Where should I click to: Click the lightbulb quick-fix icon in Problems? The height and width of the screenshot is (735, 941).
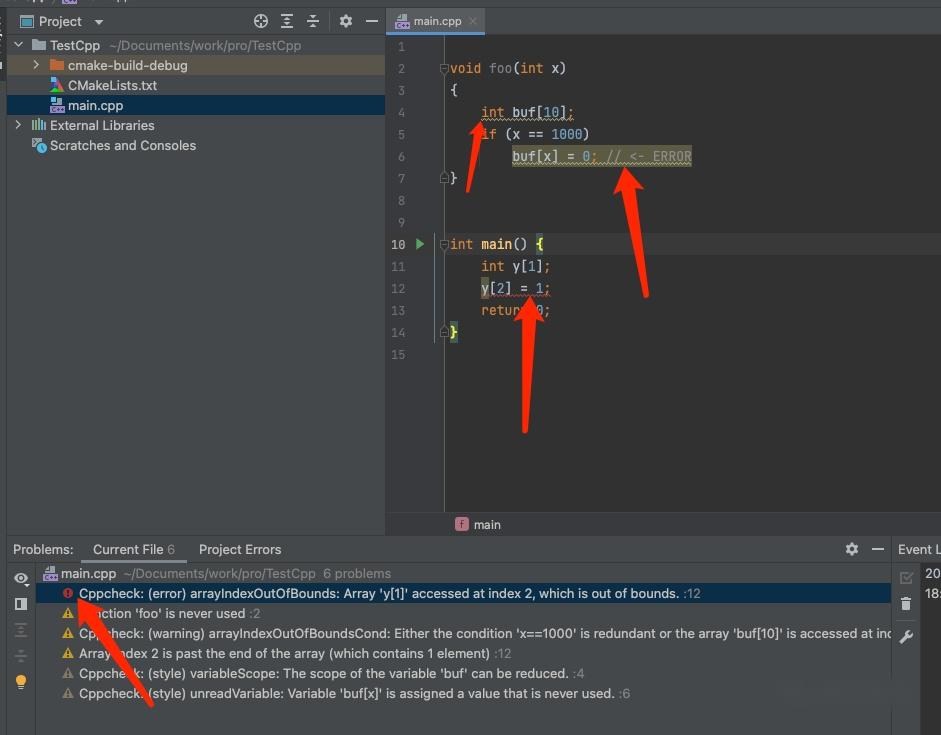[20, 682]
